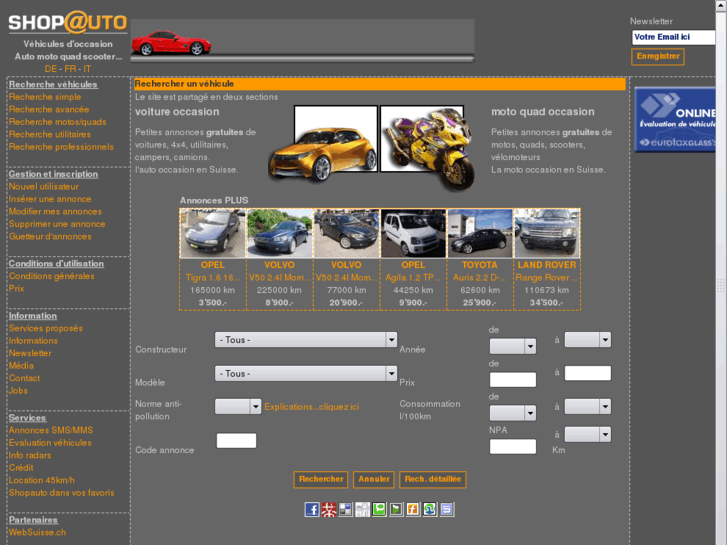Open the Volvo V50 225000 km thumbnail

[279, 233]
